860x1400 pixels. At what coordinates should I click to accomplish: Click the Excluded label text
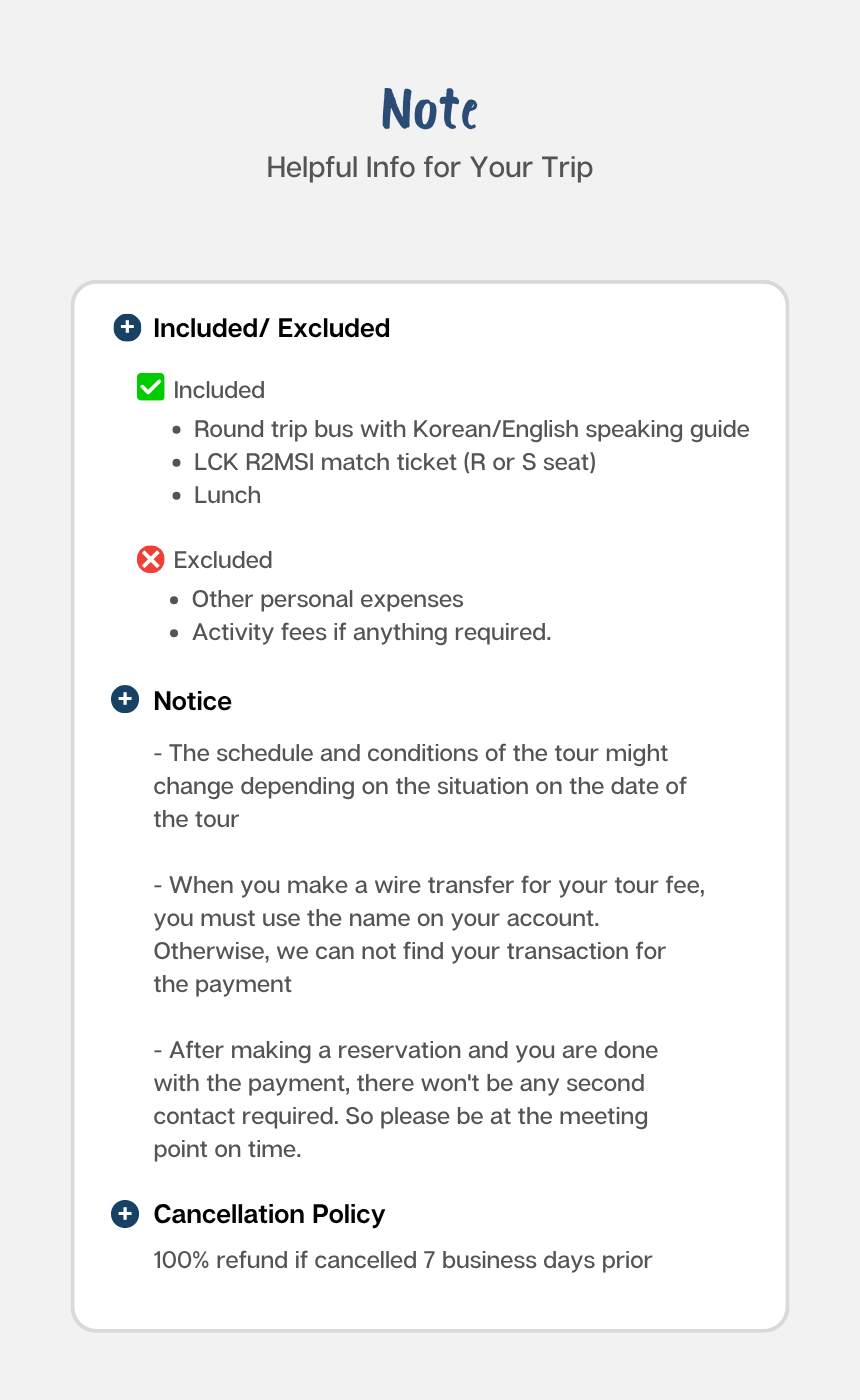(223, 560)
